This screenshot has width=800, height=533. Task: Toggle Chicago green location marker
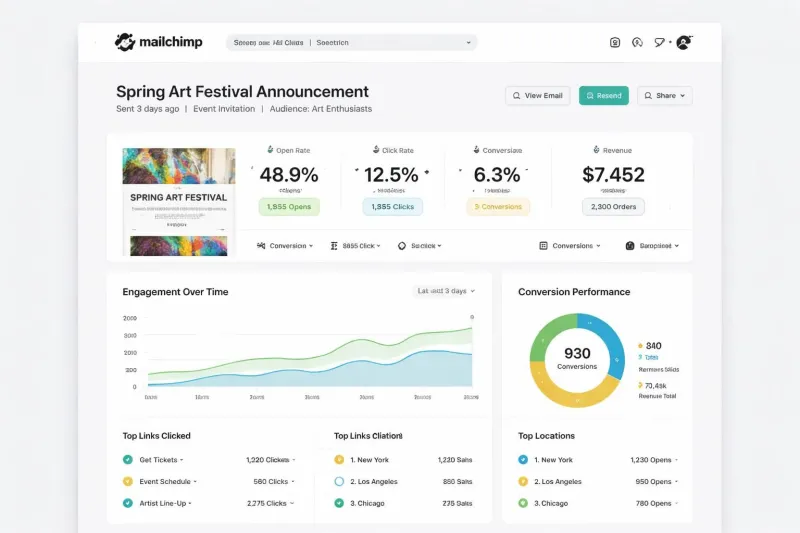point(523,503)
